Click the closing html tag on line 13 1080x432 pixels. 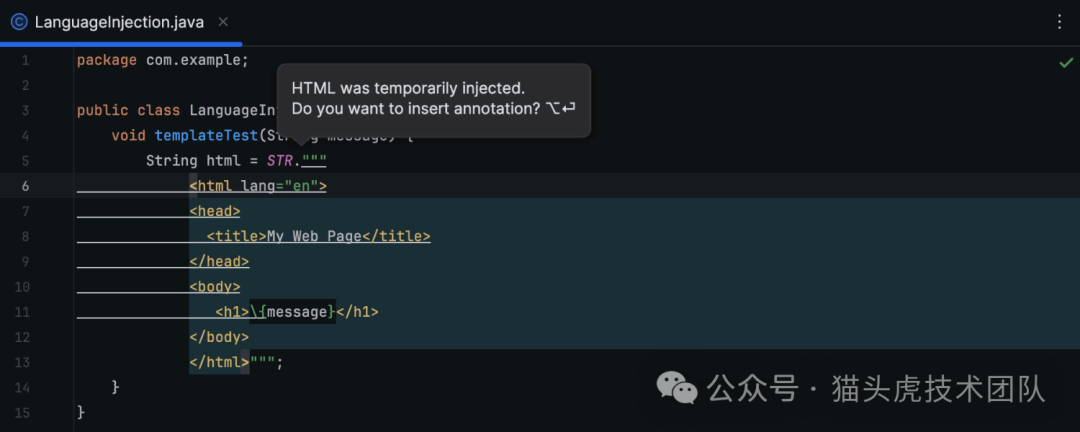[219, 362]
